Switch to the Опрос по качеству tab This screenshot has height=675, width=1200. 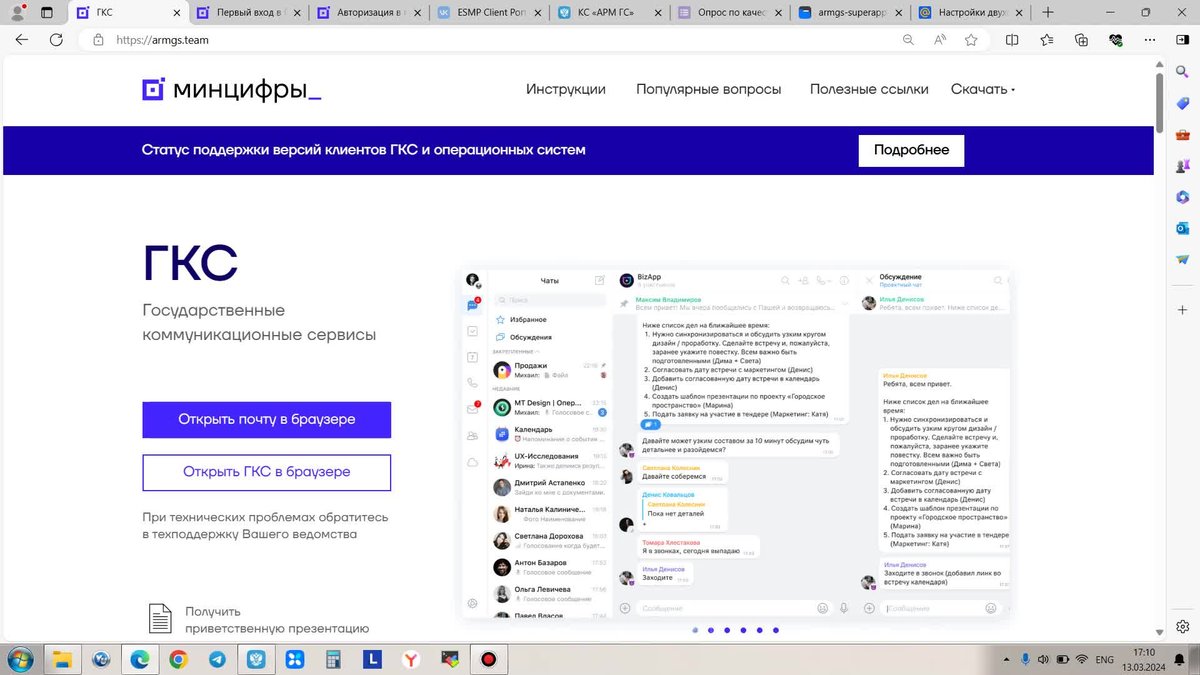(x=728, y=13)
